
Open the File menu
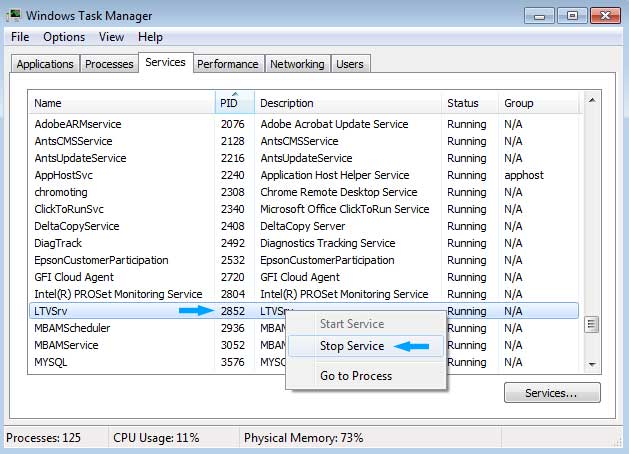click(x=20, y=37)
